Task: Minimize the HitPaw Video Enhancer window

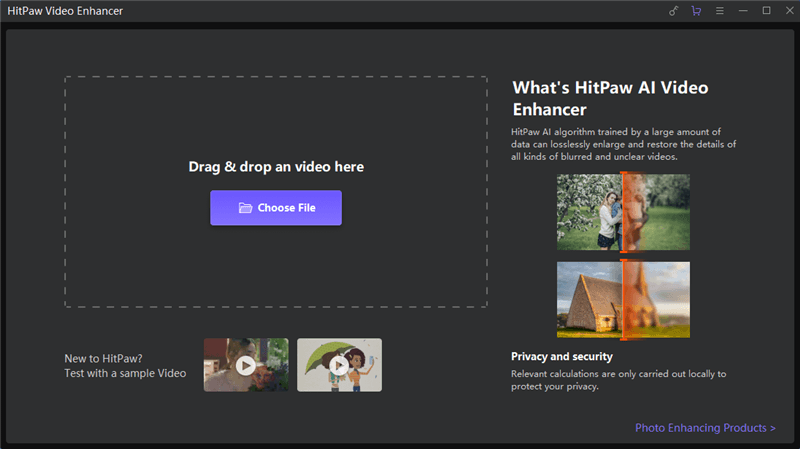Action: [x=743, y=11]
